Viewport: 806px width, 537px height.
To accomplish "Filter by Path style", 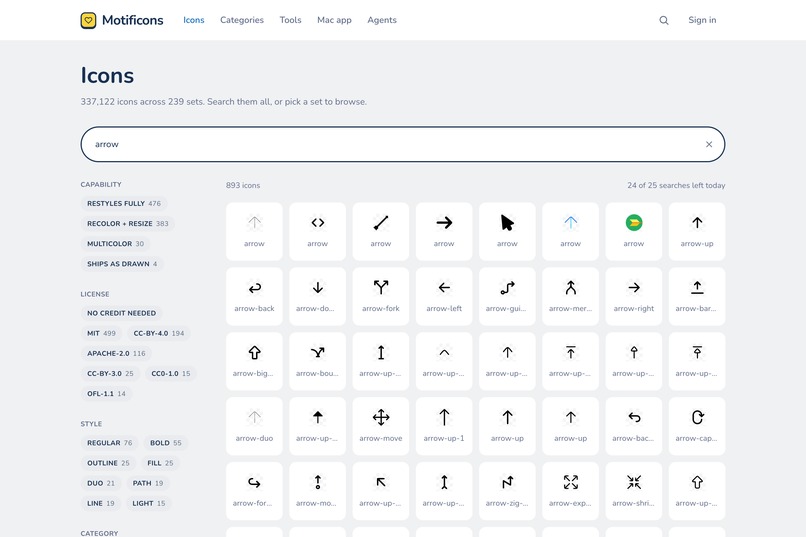I will coord(148,483).
